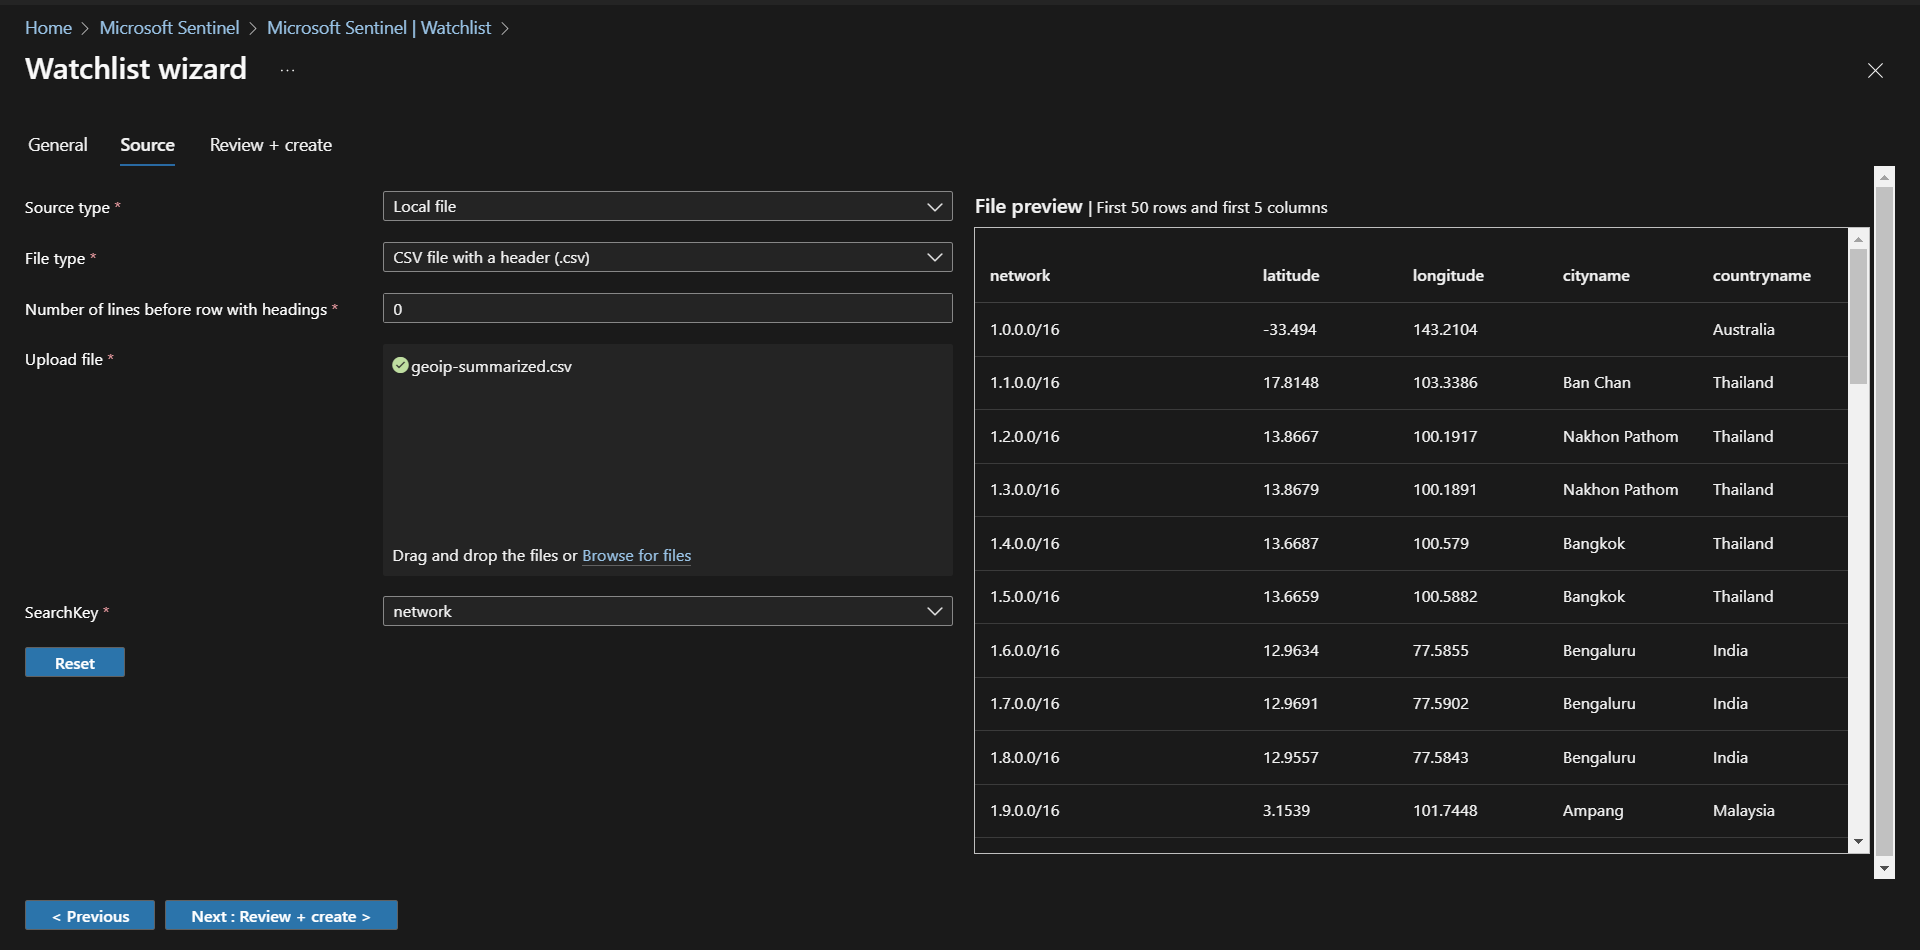Screen dimensions: 1920x950
Task: Click the geoip-summarized.csv file name
Action: click(491, 366)
